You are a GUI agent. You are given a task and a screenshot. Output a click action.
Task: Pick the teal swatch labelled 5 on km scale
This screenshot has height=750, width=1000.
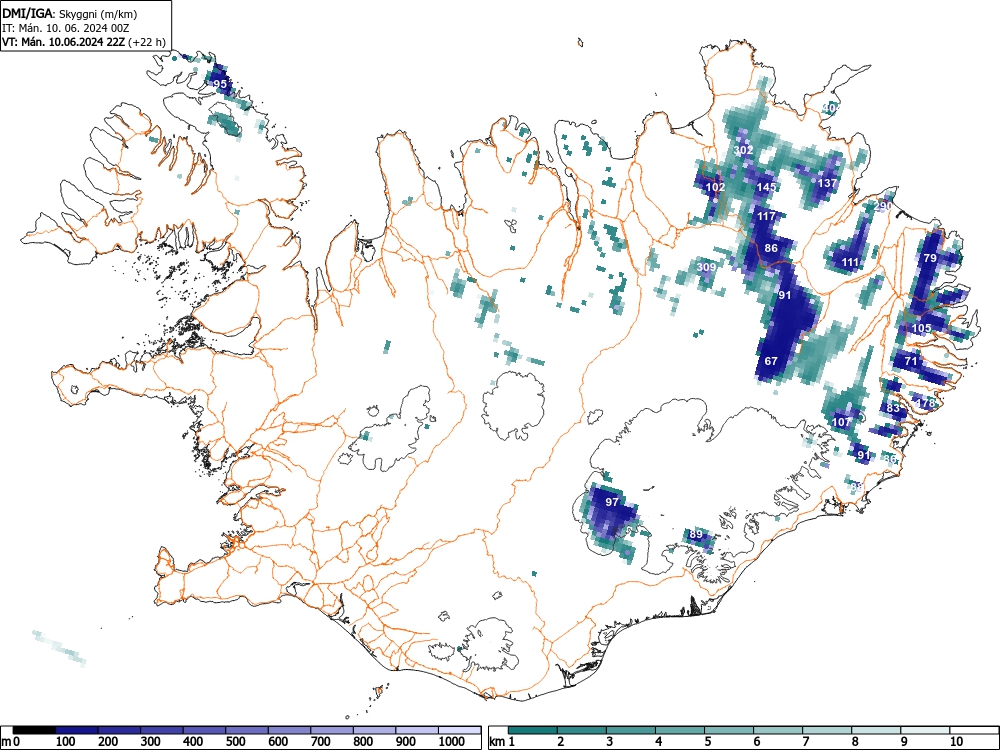[729, 730]
